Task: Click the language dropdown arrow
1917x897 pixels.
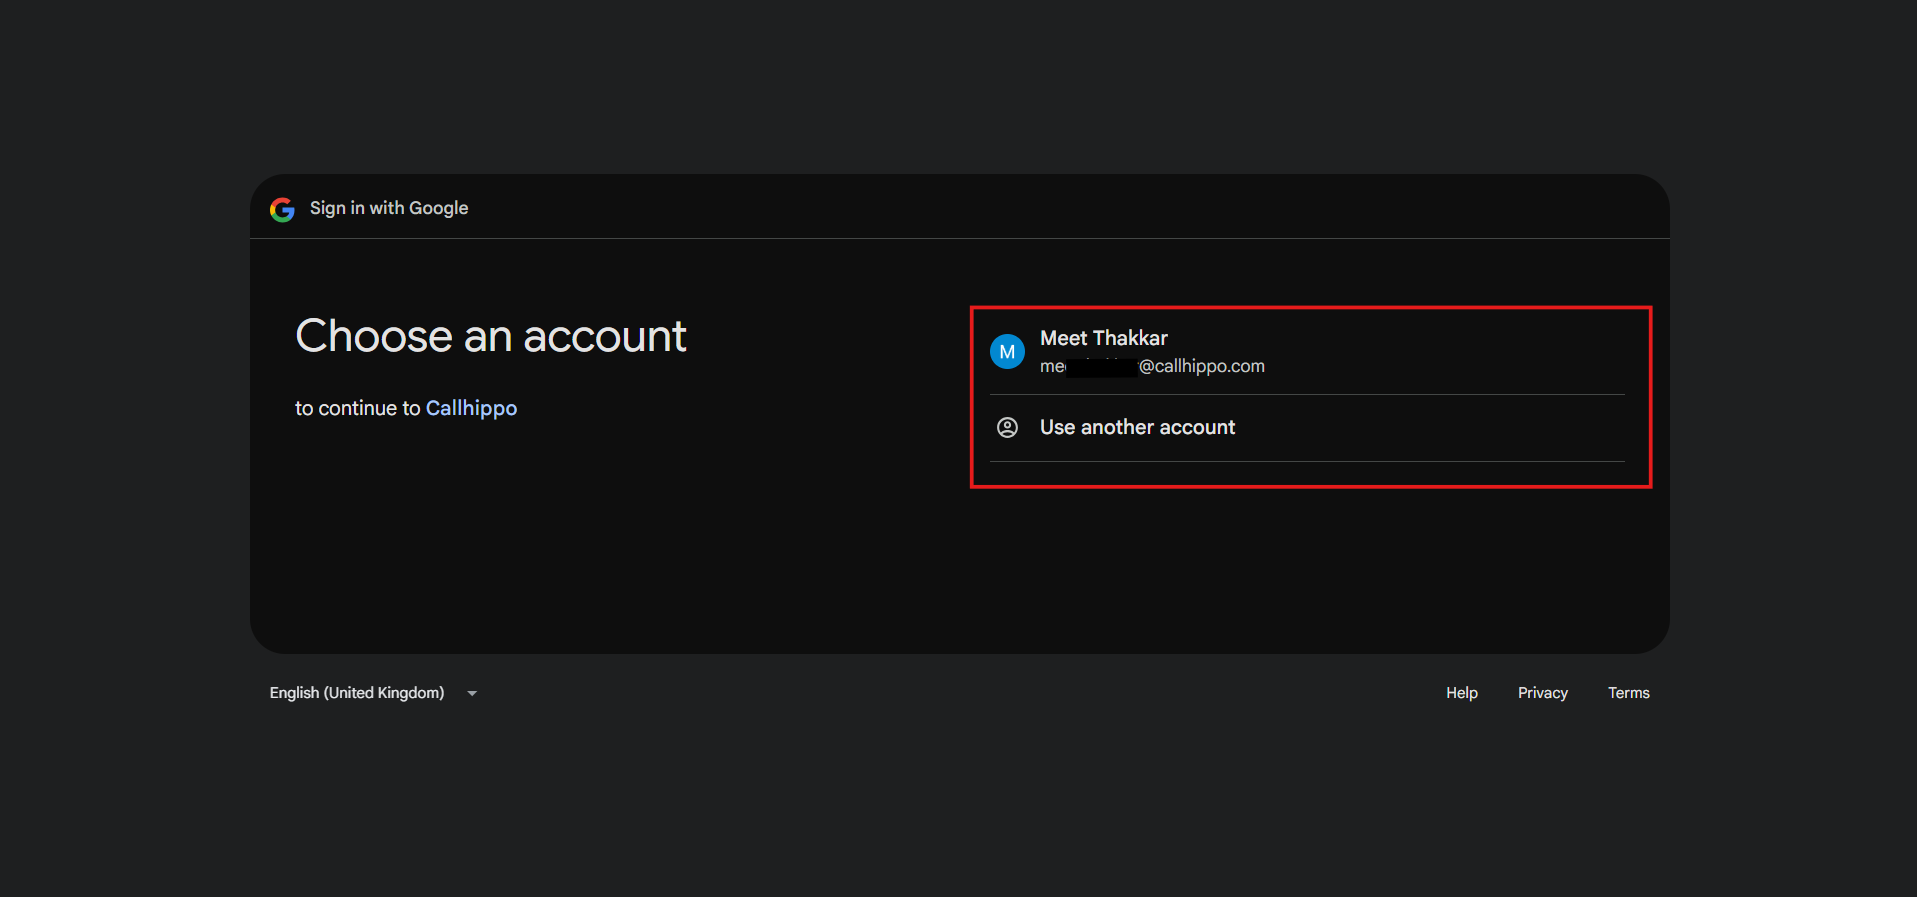Action: (x=472, y=693)
